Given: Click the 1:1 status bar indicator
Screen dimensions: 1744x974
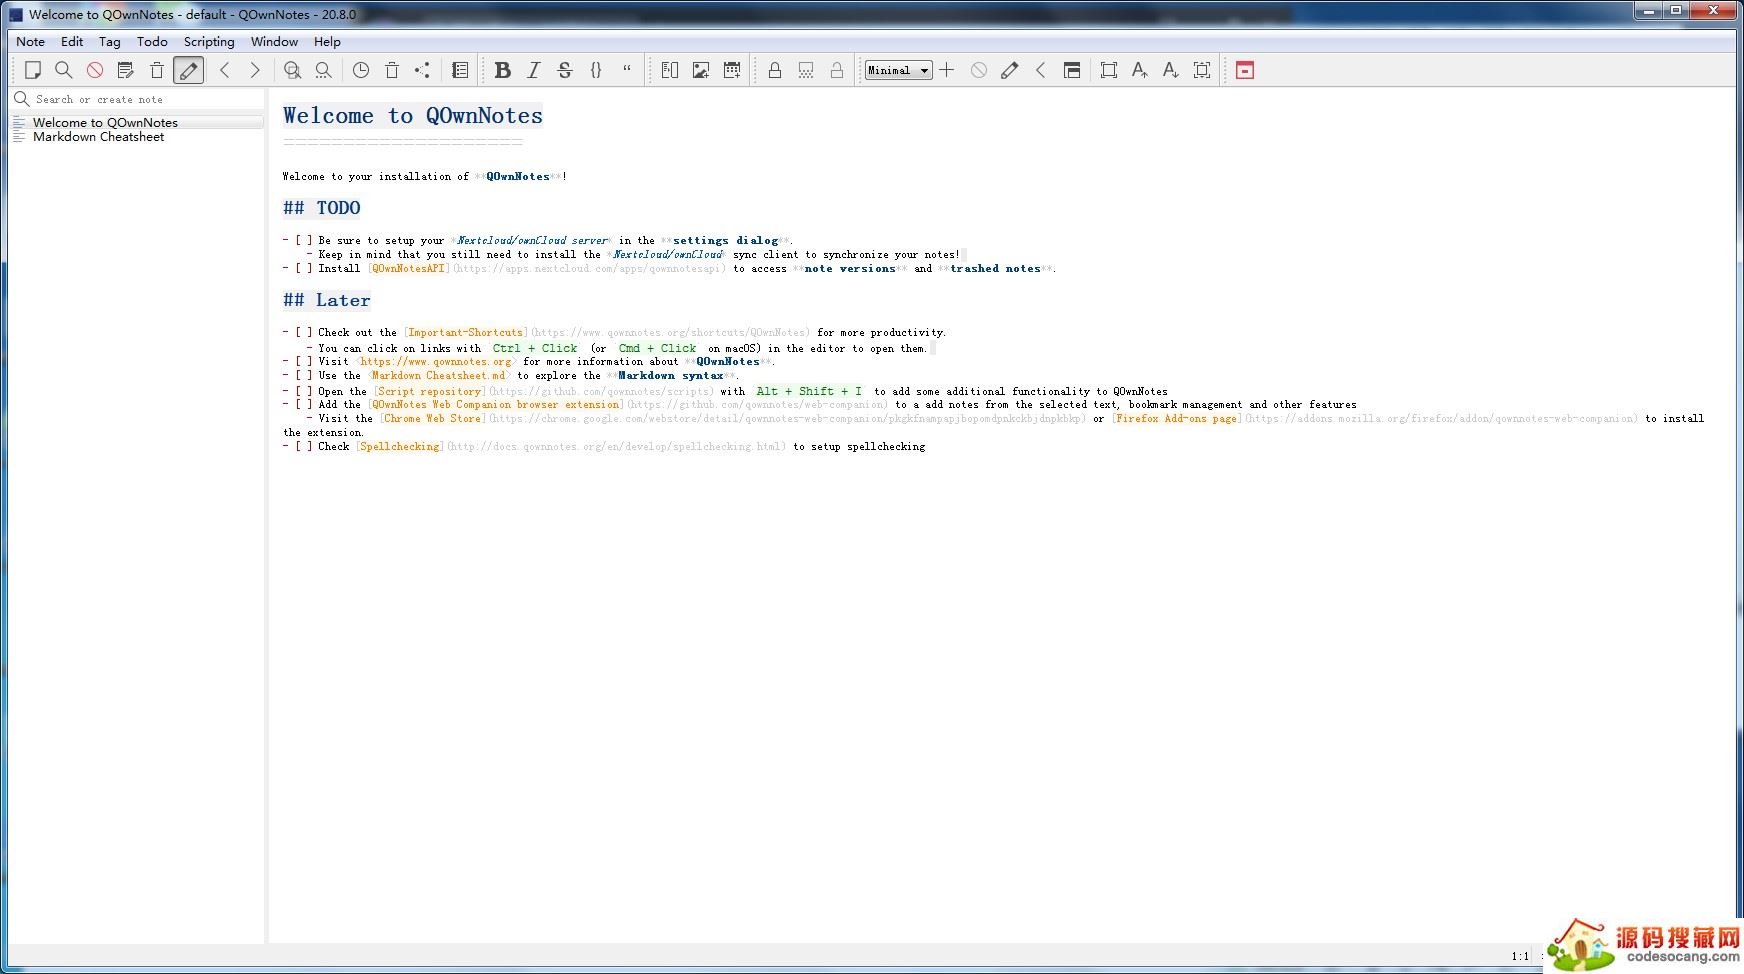Looking at the screenshot, I should (x=1520, y=956).
